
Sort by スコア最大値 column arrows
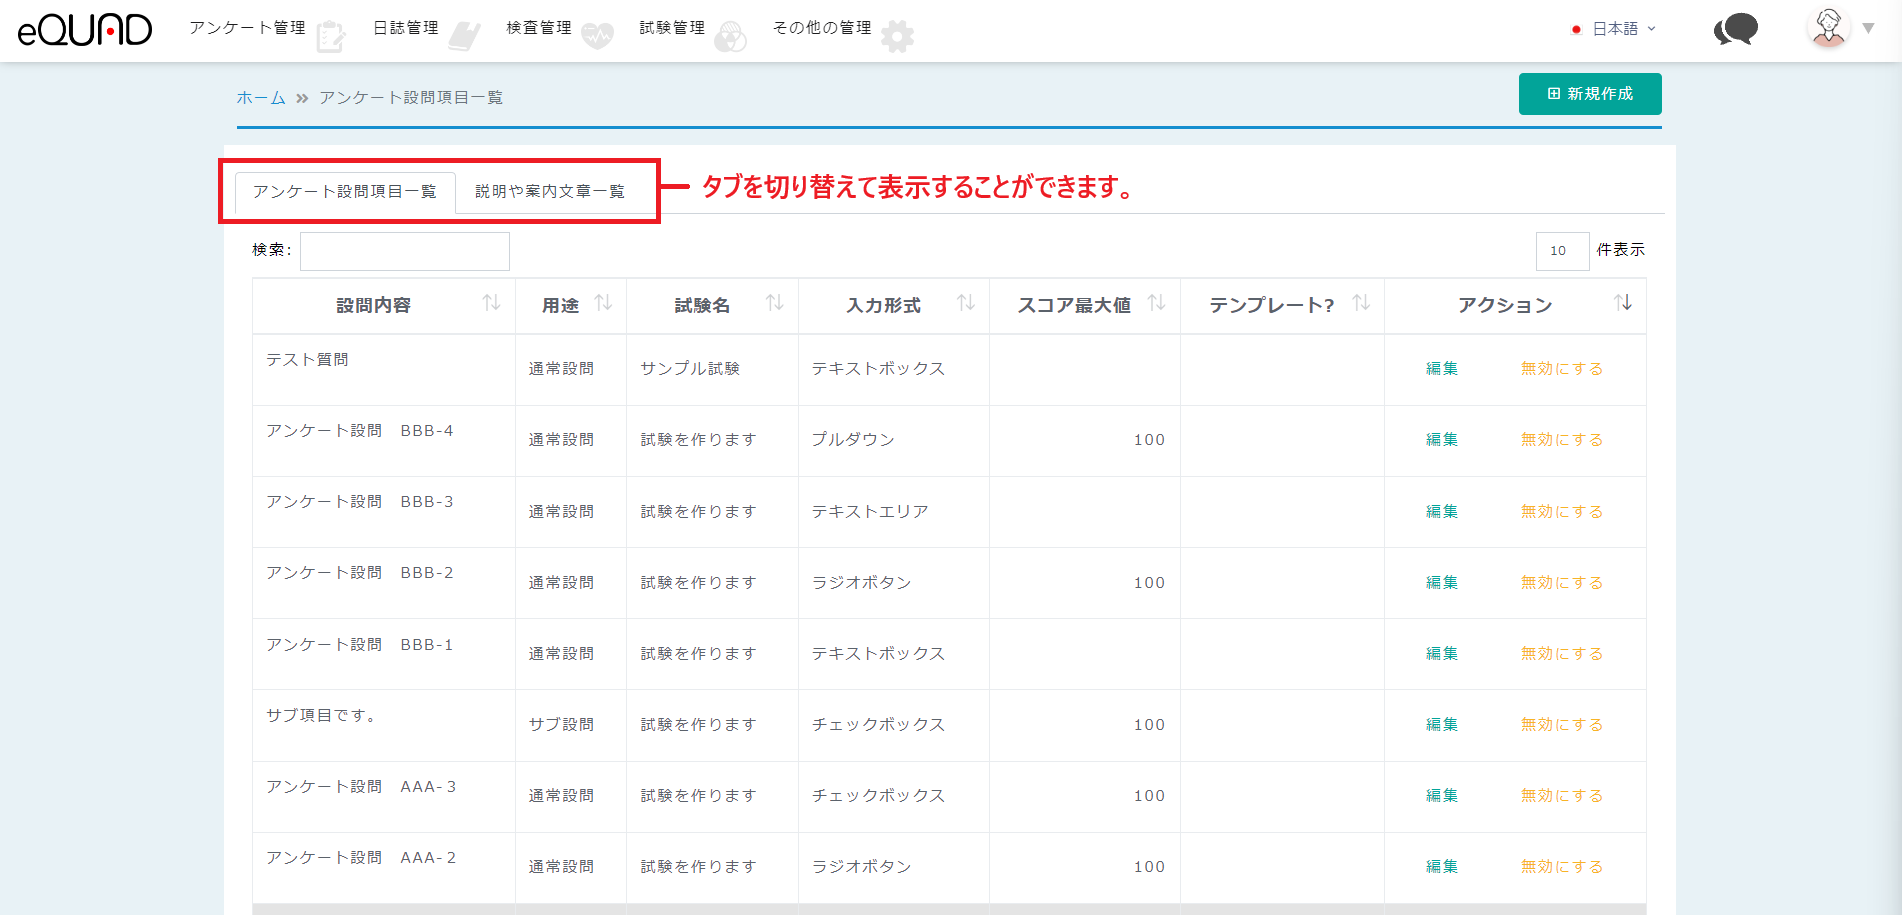pos(1157,303)
